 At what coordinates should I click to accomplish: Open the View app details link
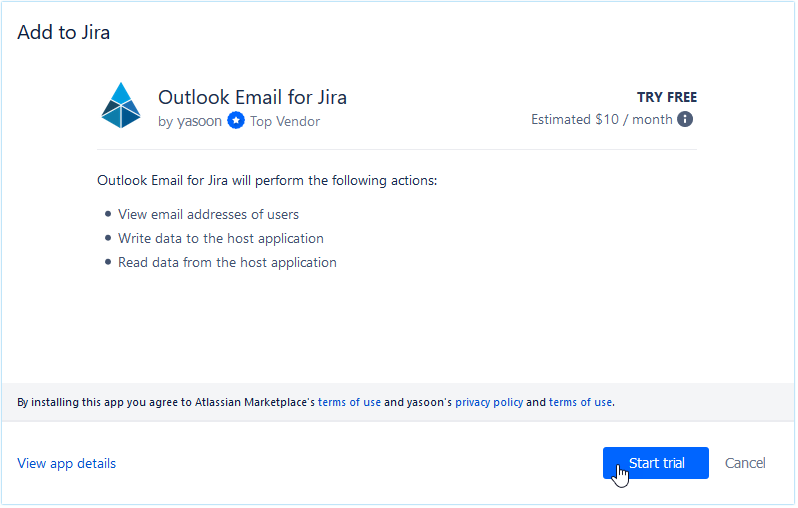click(66, 463)
